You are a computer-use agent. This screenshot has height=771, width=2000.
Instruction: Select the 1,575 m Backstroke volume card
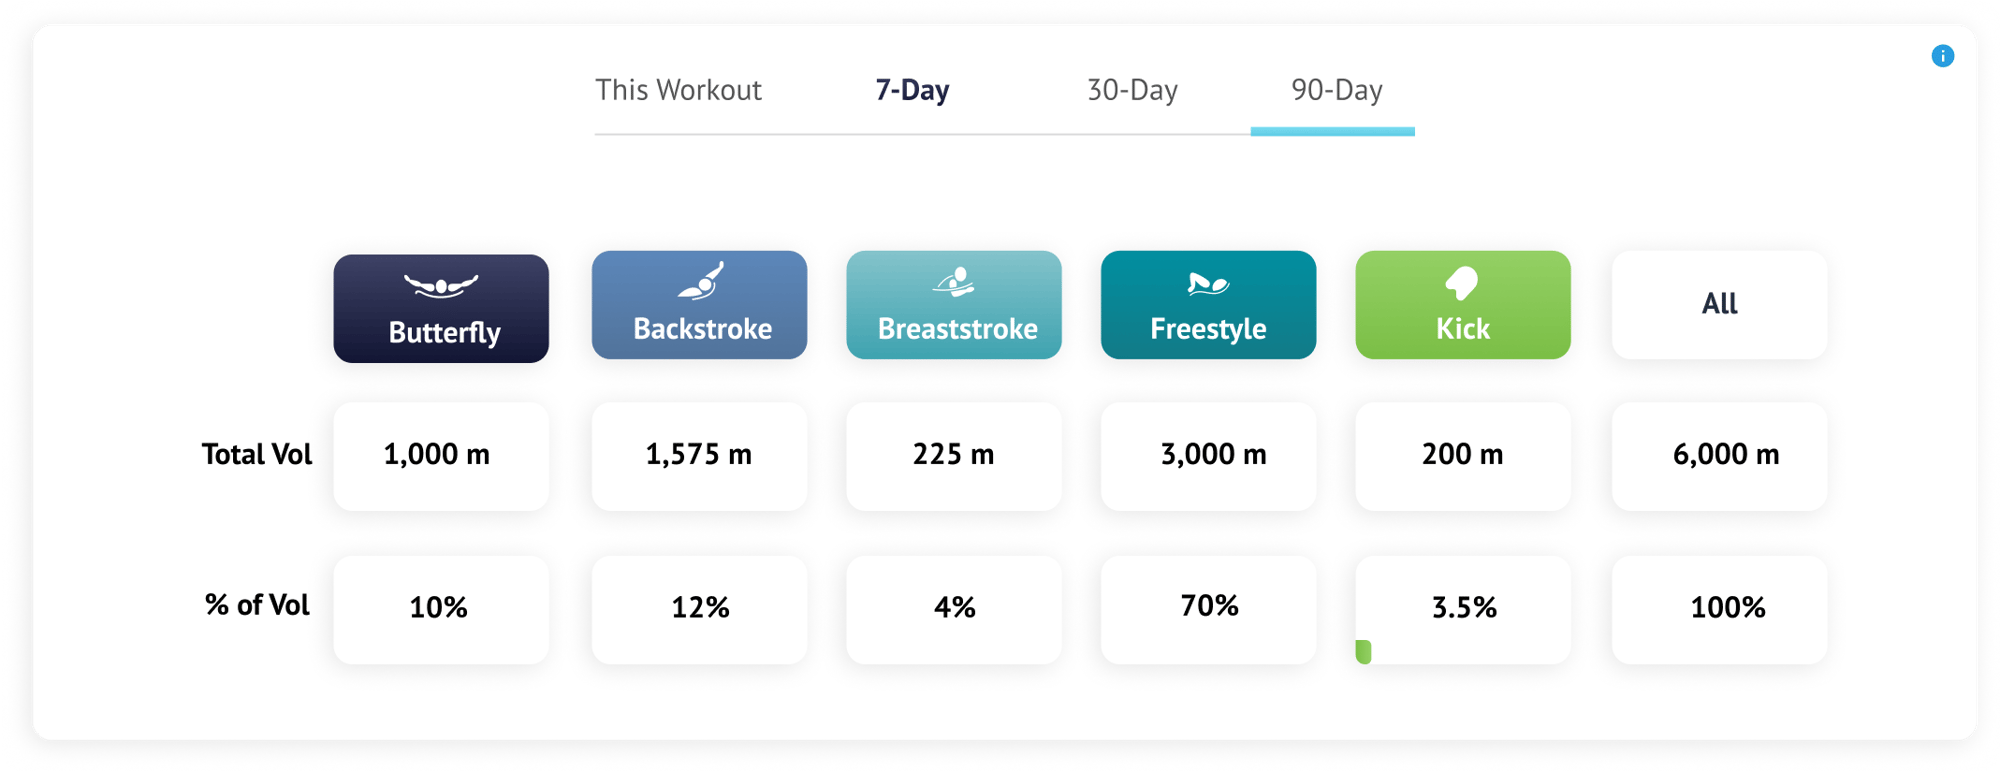tap(698, 456)
